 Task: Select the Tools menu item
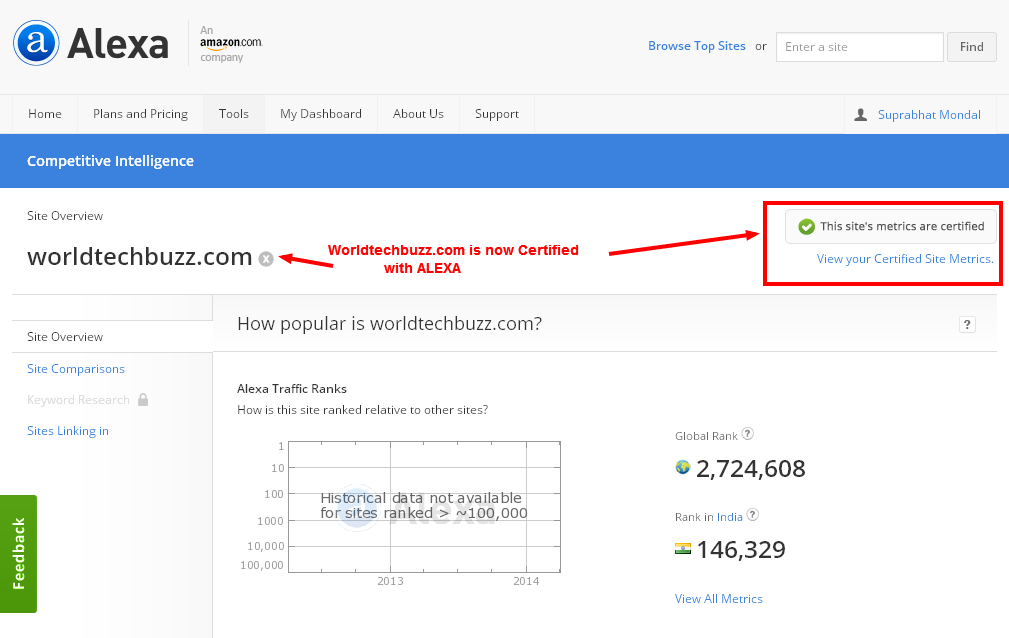[x=234, y=114]
